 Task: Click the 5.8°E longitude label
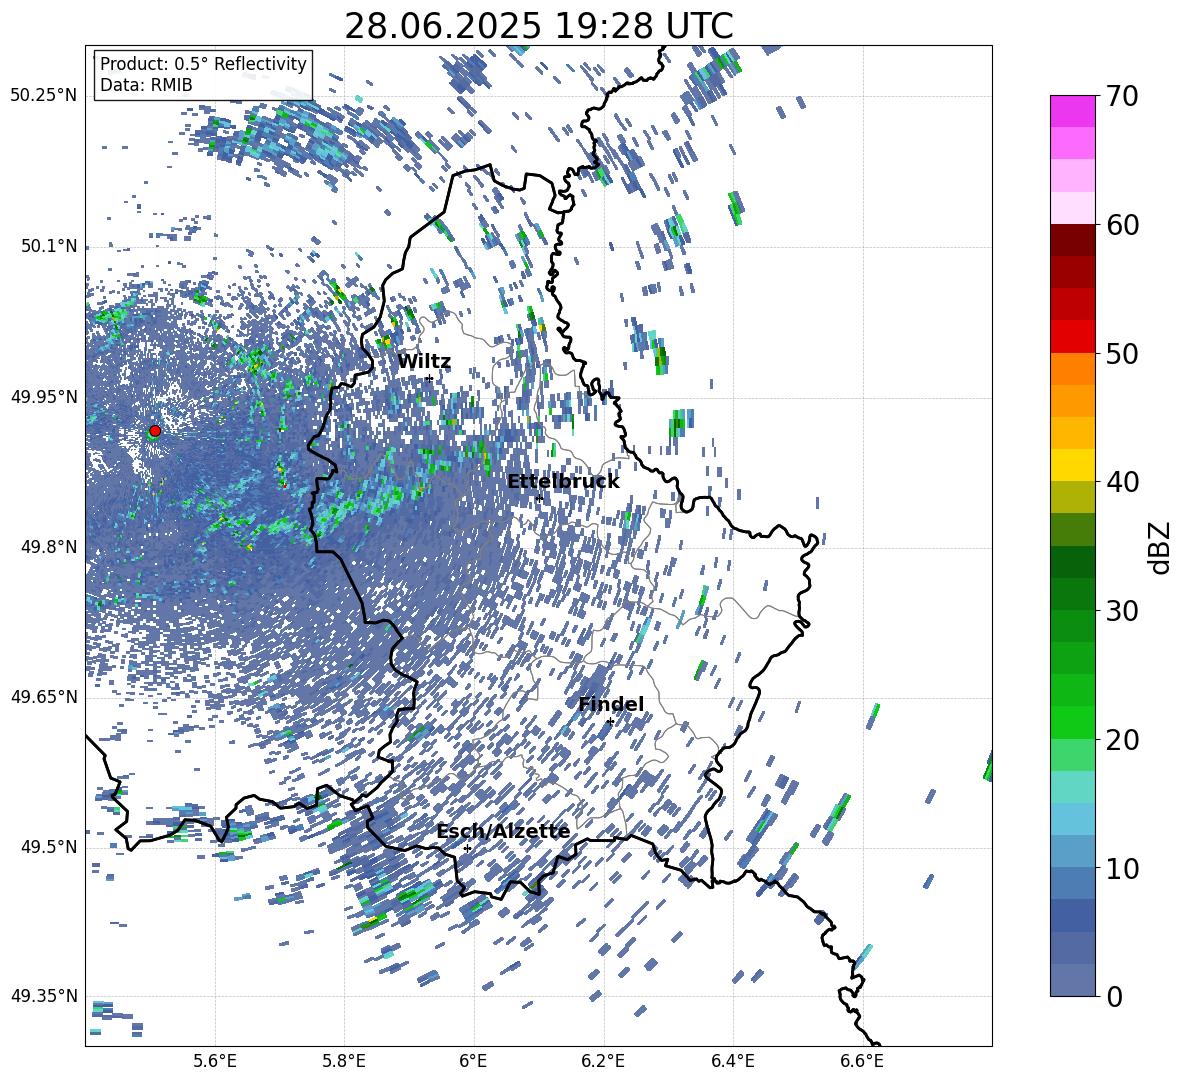pyautogui.click(x=344, y=1061)
